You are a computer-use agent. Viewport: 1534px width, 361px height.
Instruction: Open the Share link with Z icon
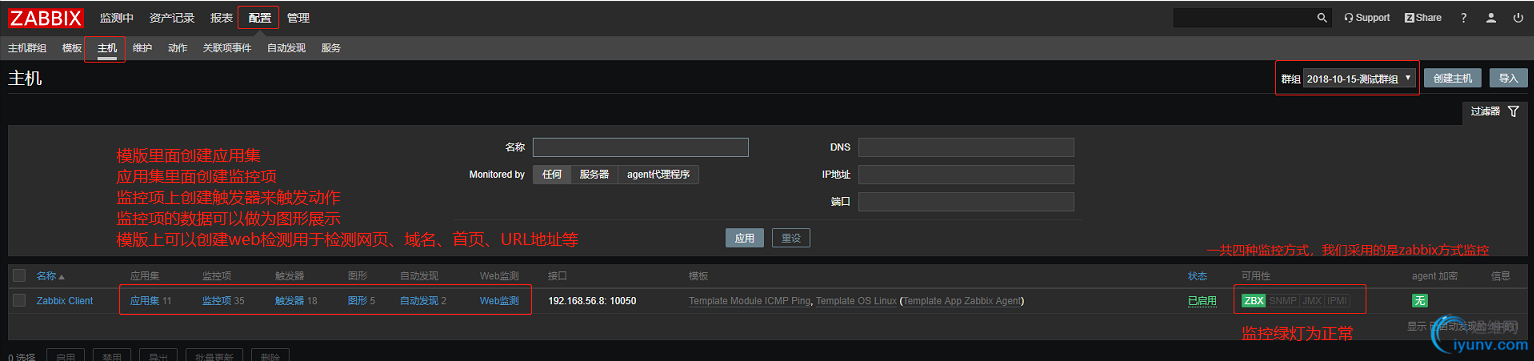coord(1423,17)
